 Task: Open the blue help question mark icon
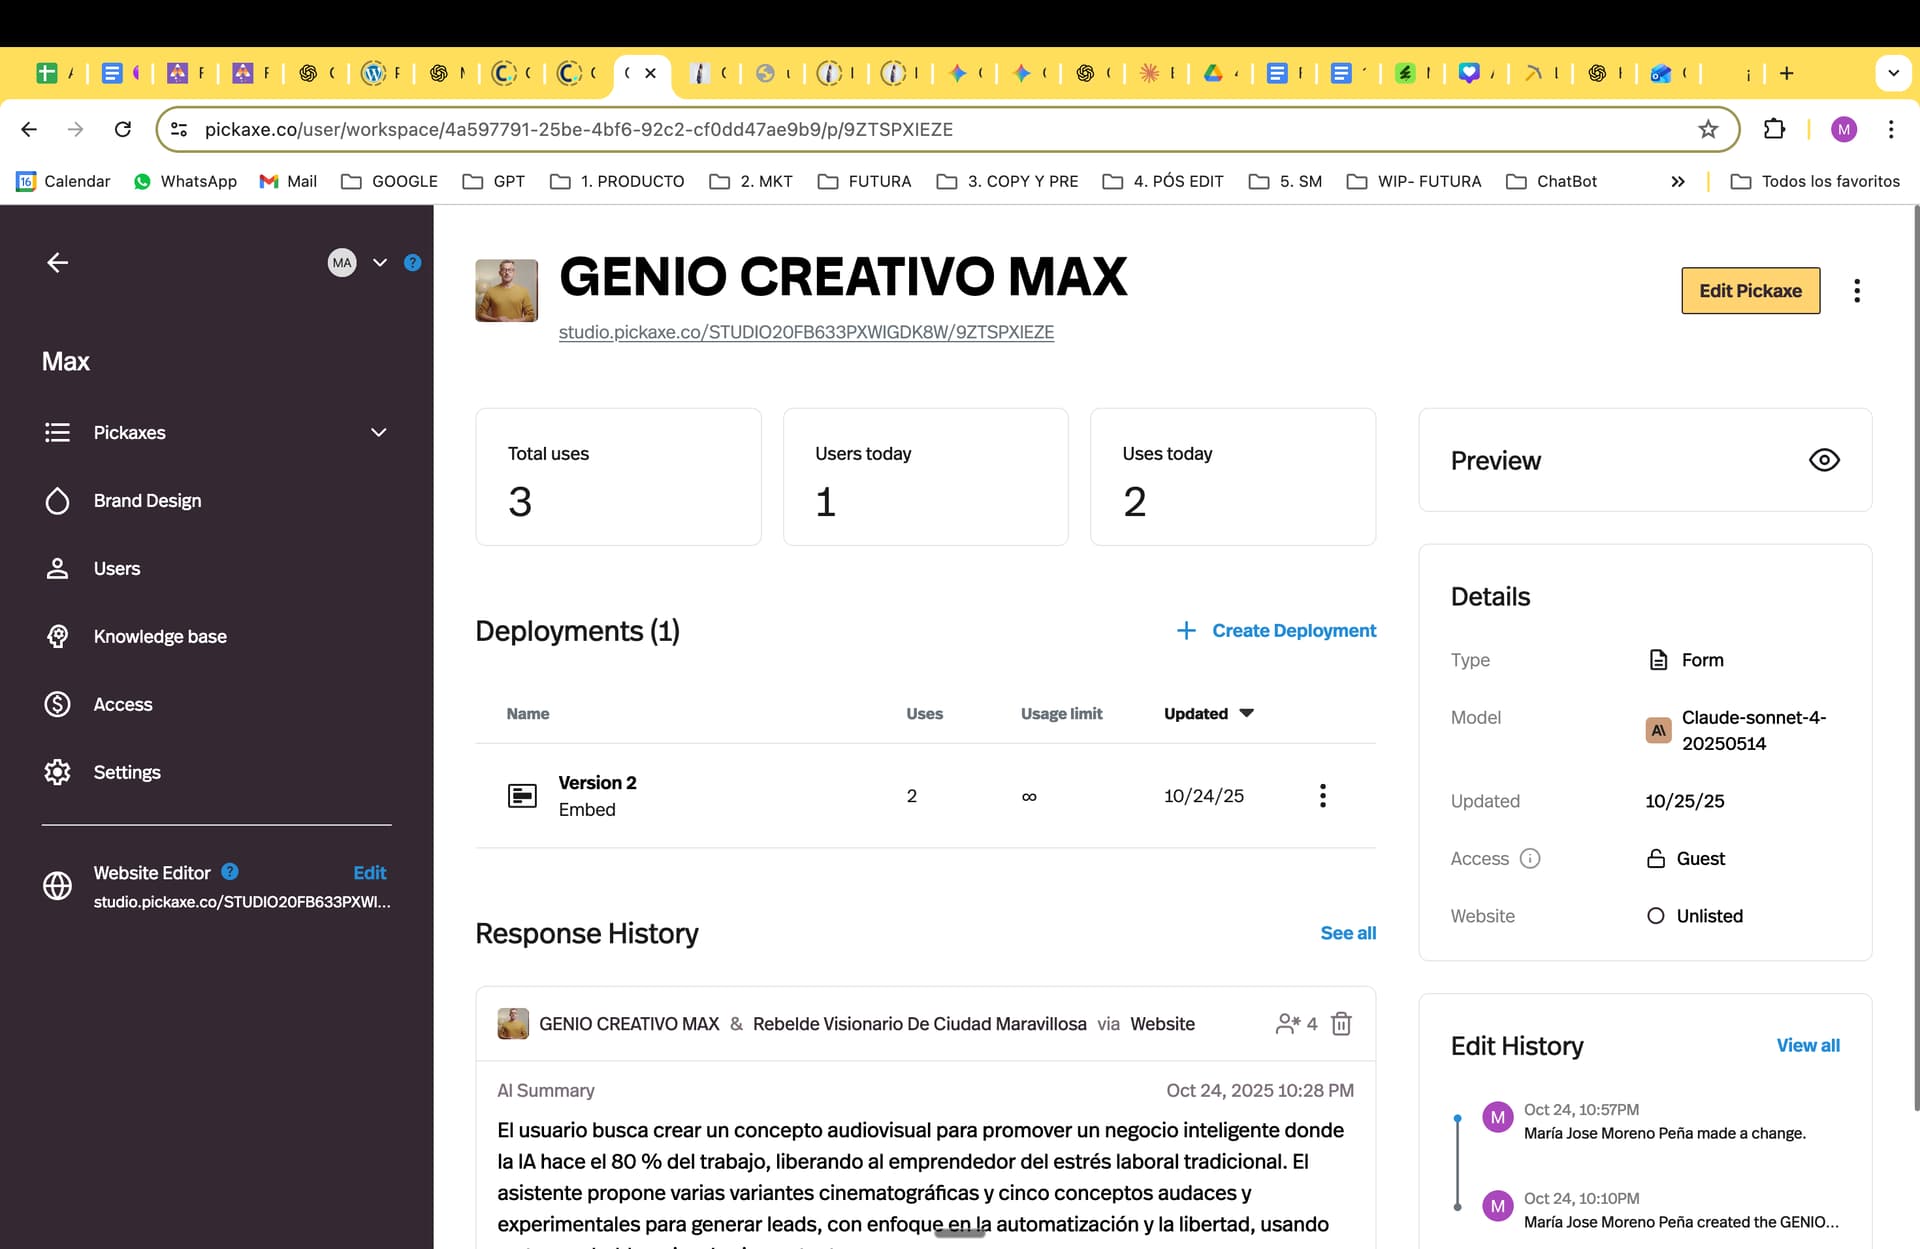tap(412, 262)
